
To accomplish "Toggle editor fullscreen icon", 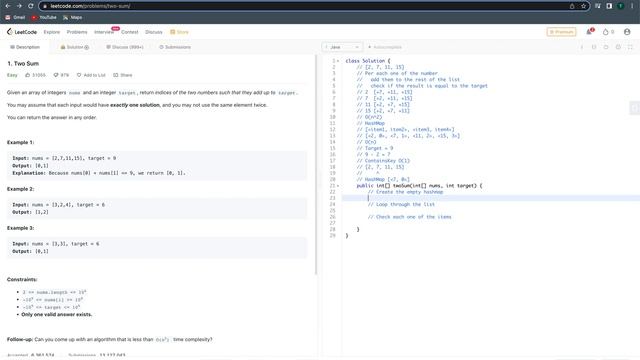I will coord(630,47).
